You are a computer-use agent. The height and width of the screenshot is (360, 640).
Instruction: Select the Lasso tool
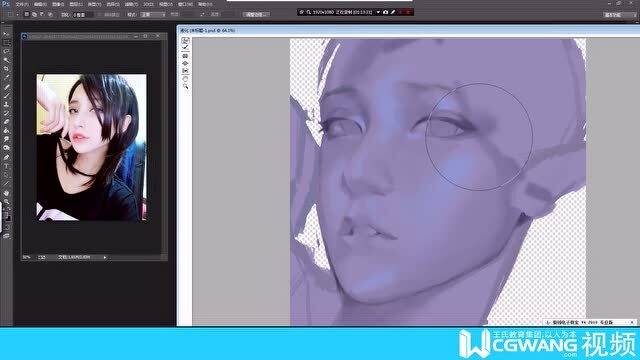click(x=6, y=51)
